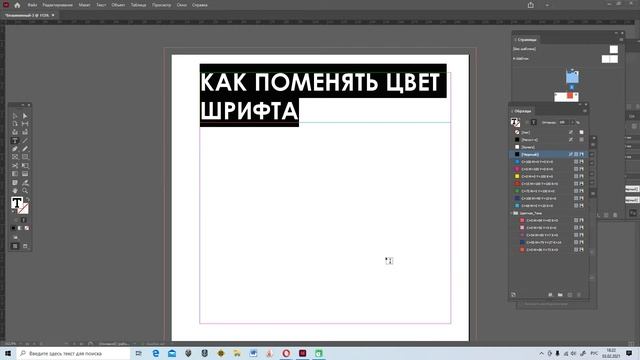Open the Текст menu
Viewport: 640px width, 360px height.
coord(101,5)
